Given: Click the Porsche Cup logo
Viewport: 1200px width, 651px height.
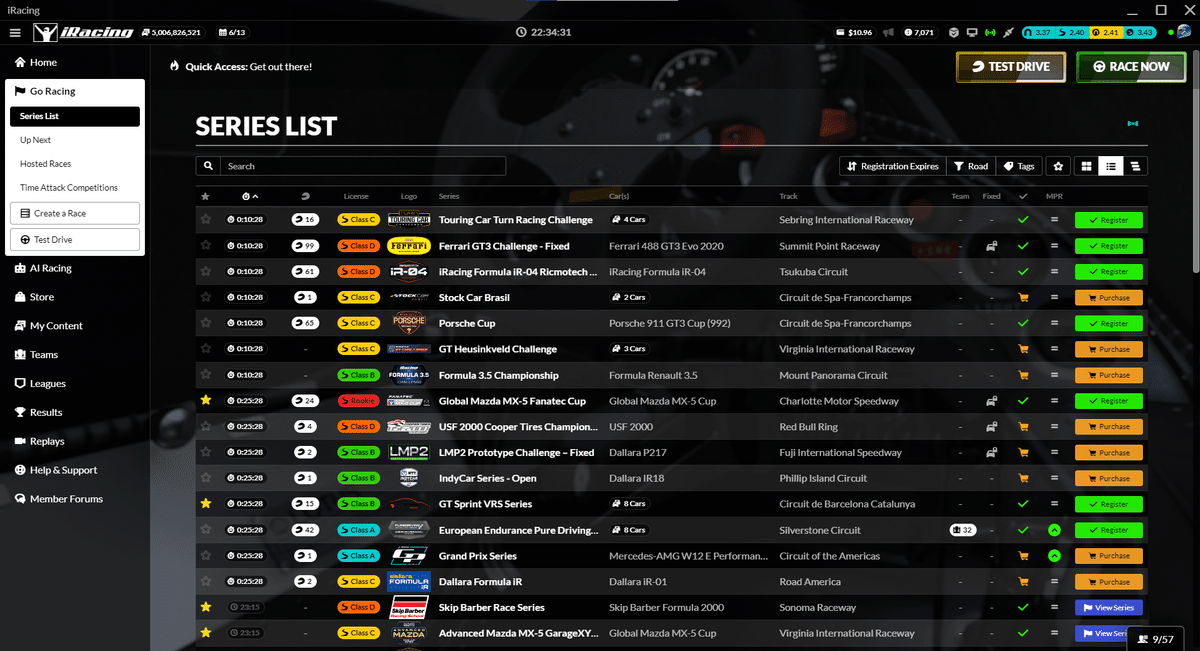Looking at the screenshot, I should [409, 323].
